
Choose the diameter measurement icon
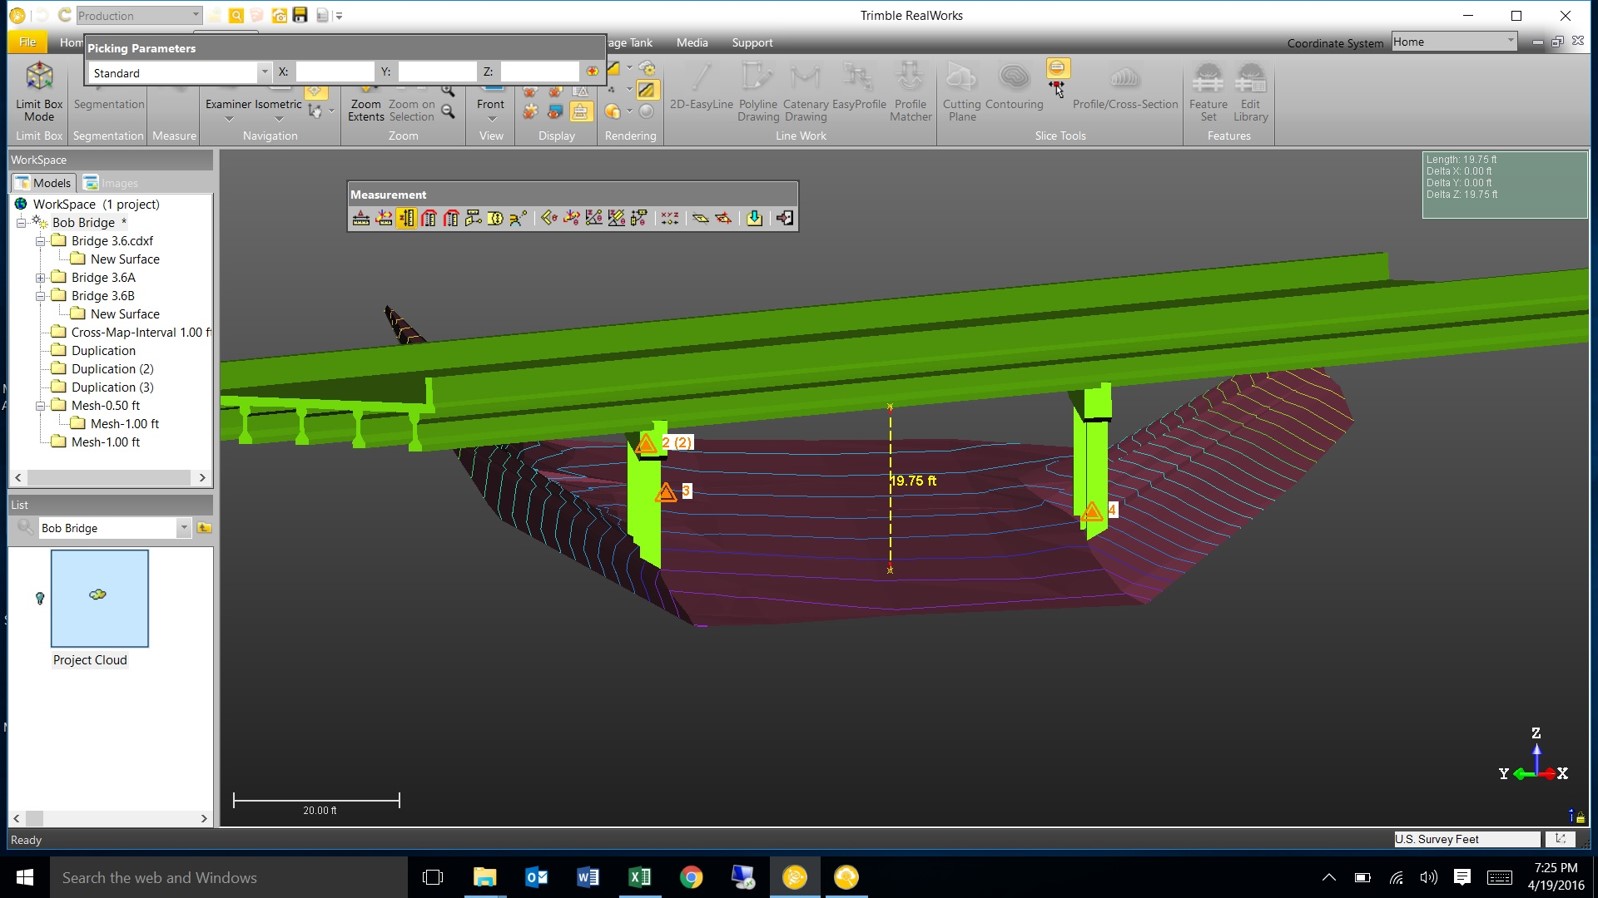click(x=495, y=218)
